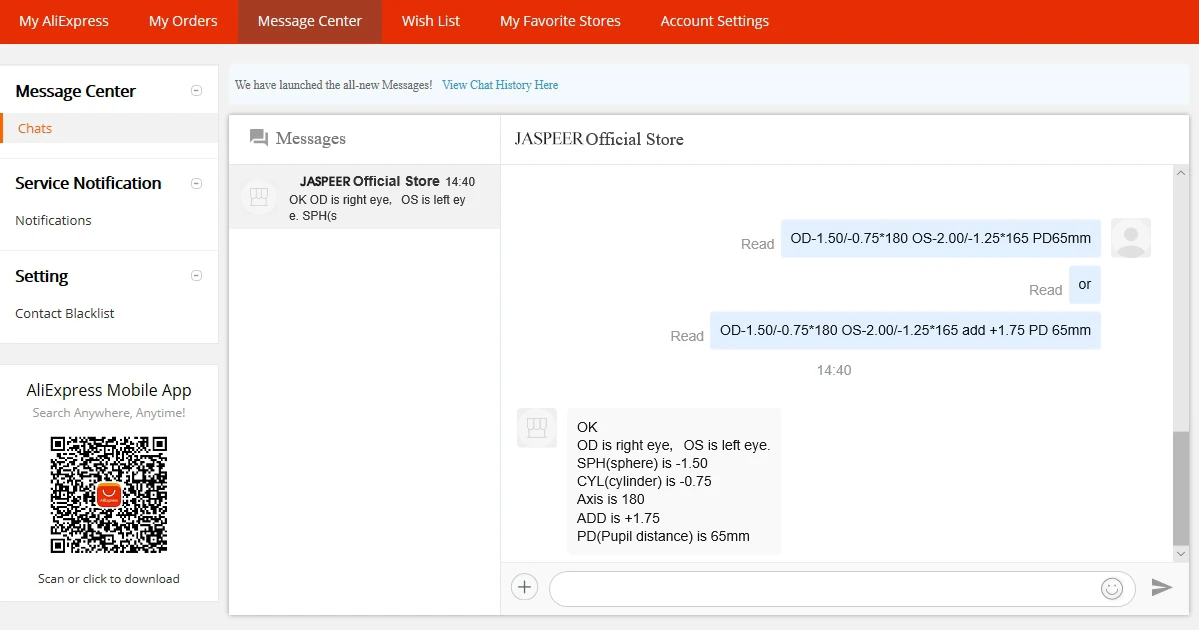Click the Message Center sidebar heading

tap(76, 91)
